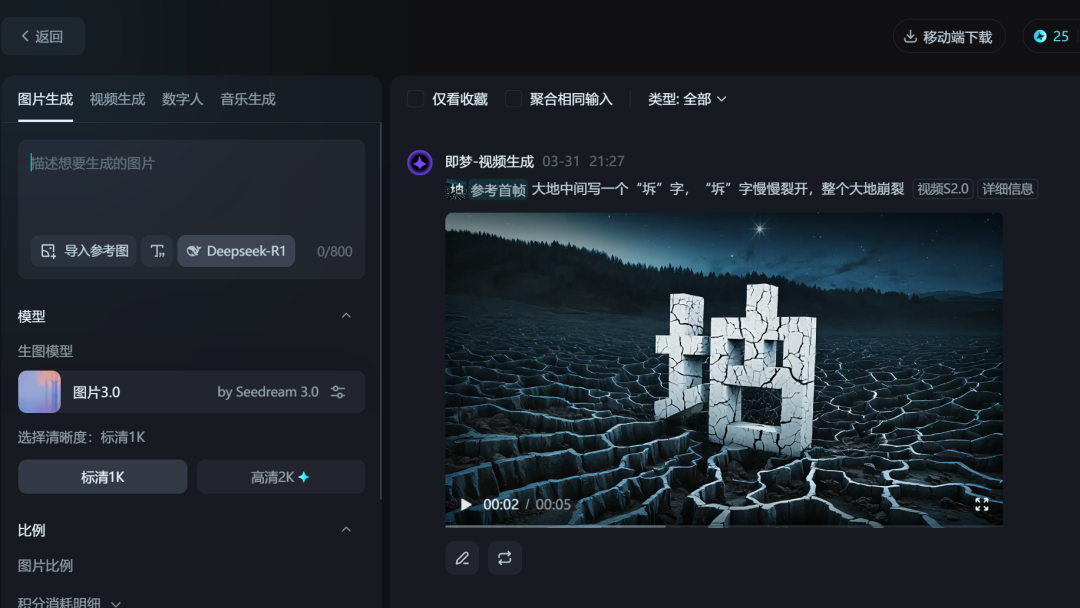
Task: Enable the 仅看收藏 checkbox
Action: coord(415,99)
